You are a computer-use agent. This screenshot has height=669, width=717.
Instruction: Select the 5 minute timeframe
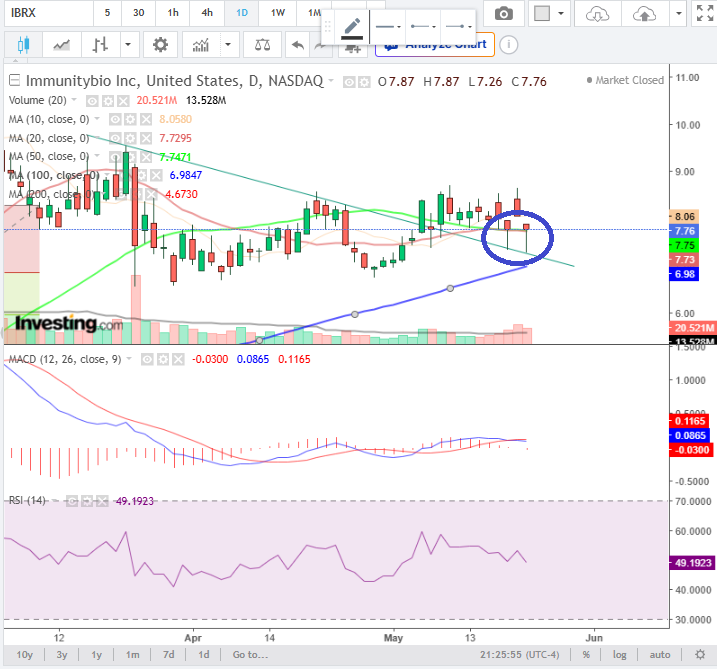click(x=107, y=13)
